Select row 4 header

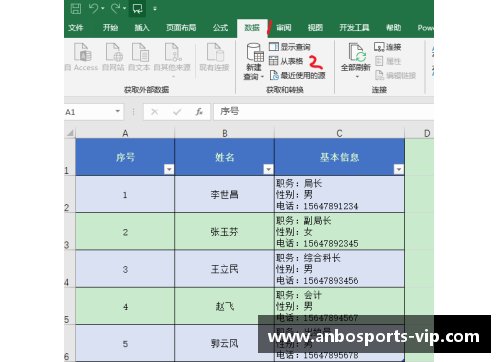69,269
